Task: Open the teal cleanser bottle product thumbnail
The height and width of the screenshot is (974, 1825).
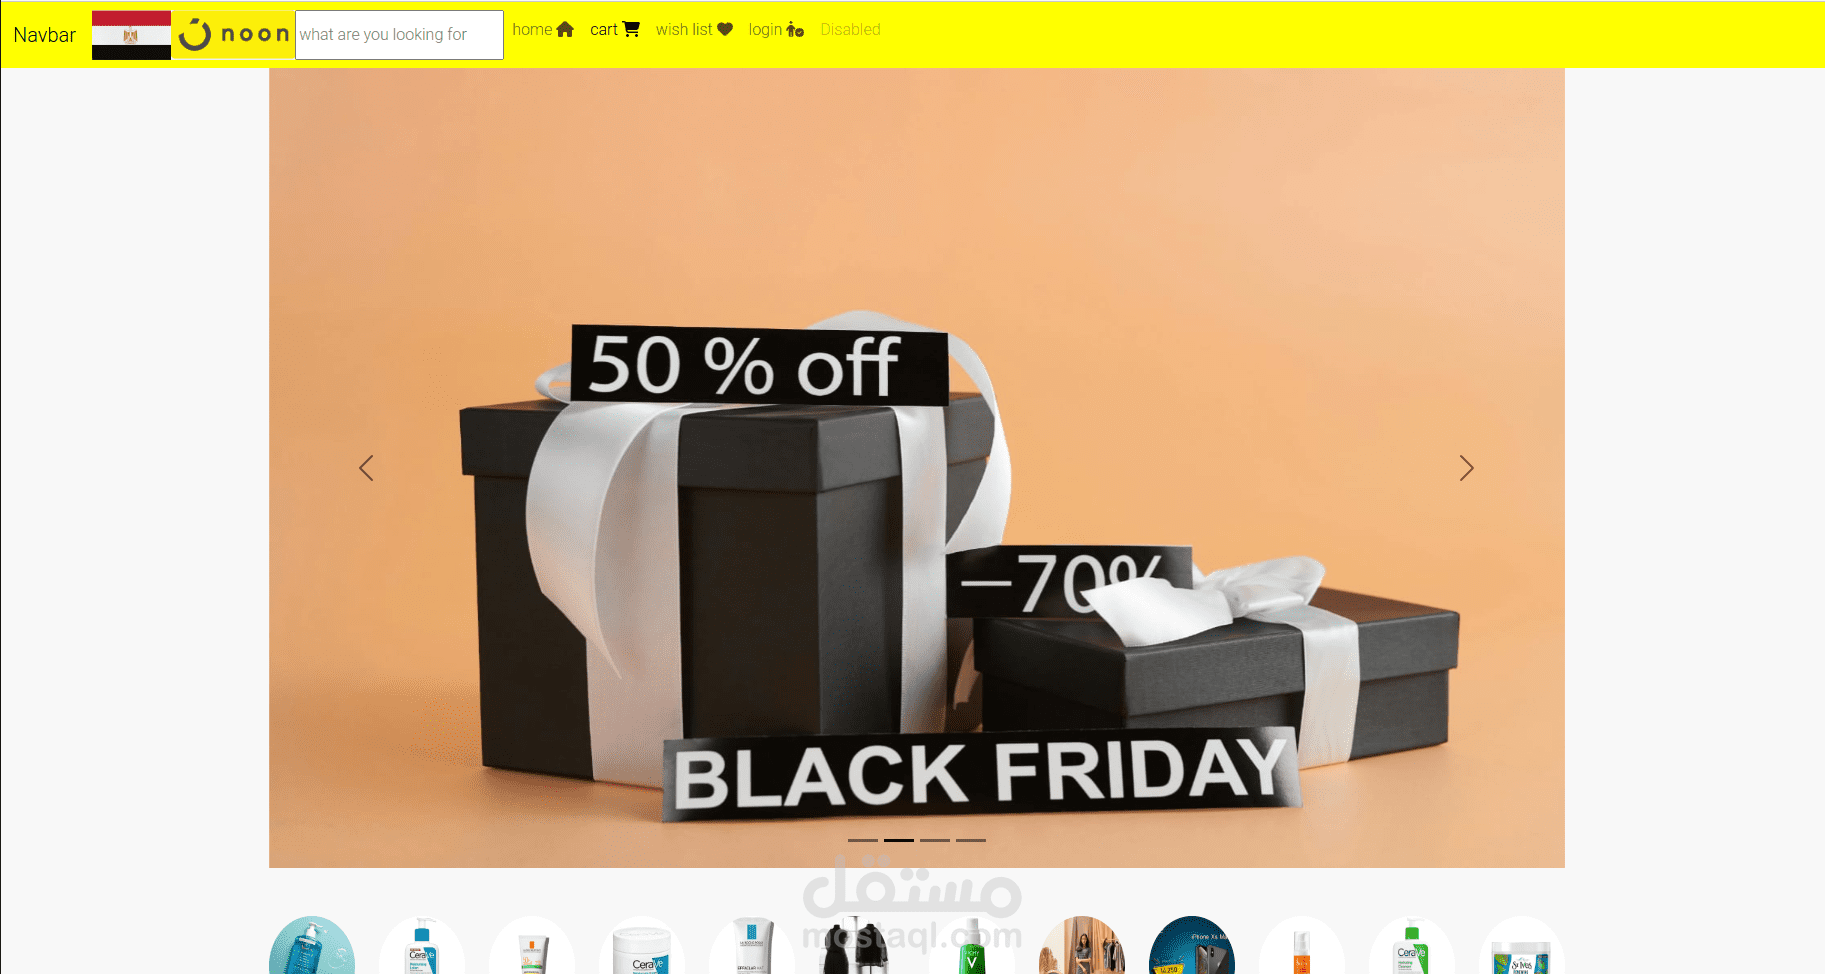Action: coord(312,945)
